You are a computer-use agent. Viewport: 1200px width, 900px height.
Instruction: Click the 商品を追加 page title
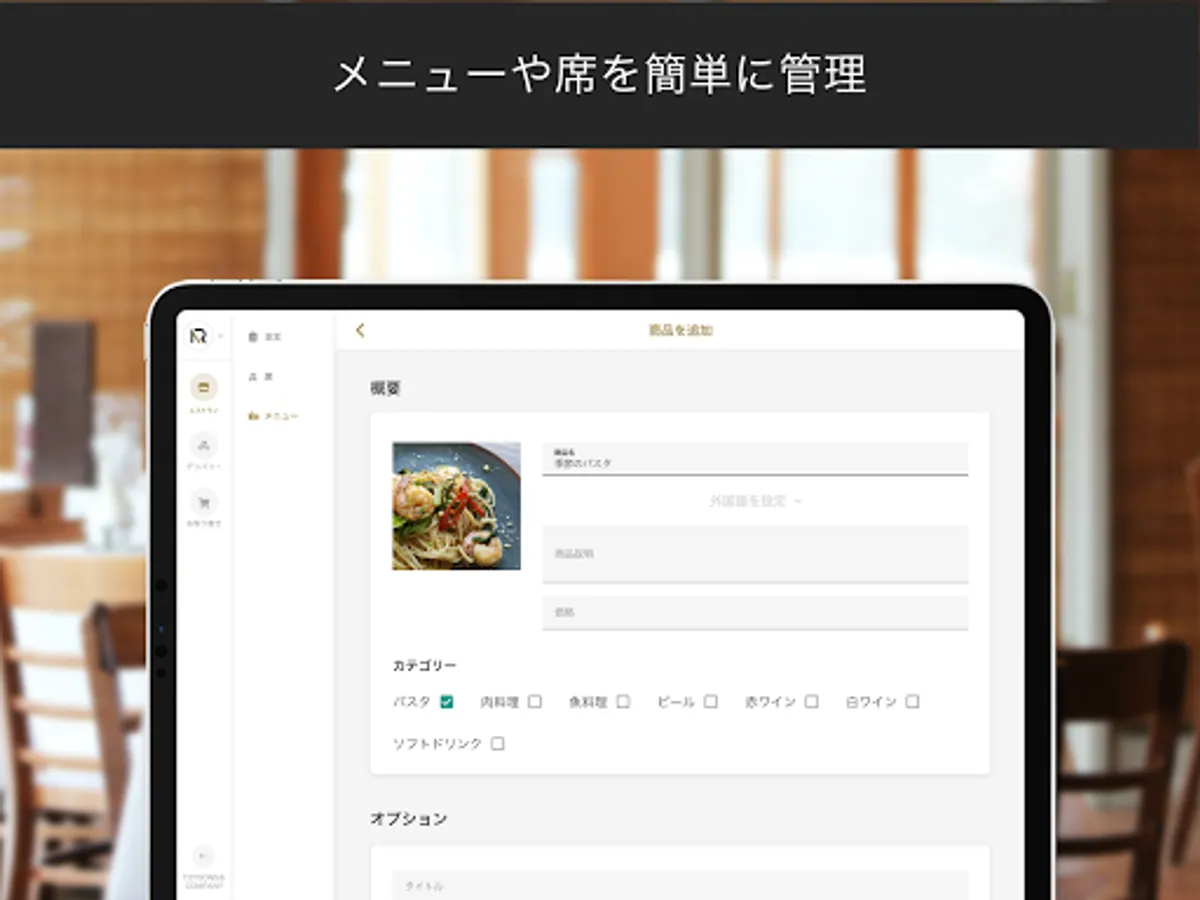point(680,330)
